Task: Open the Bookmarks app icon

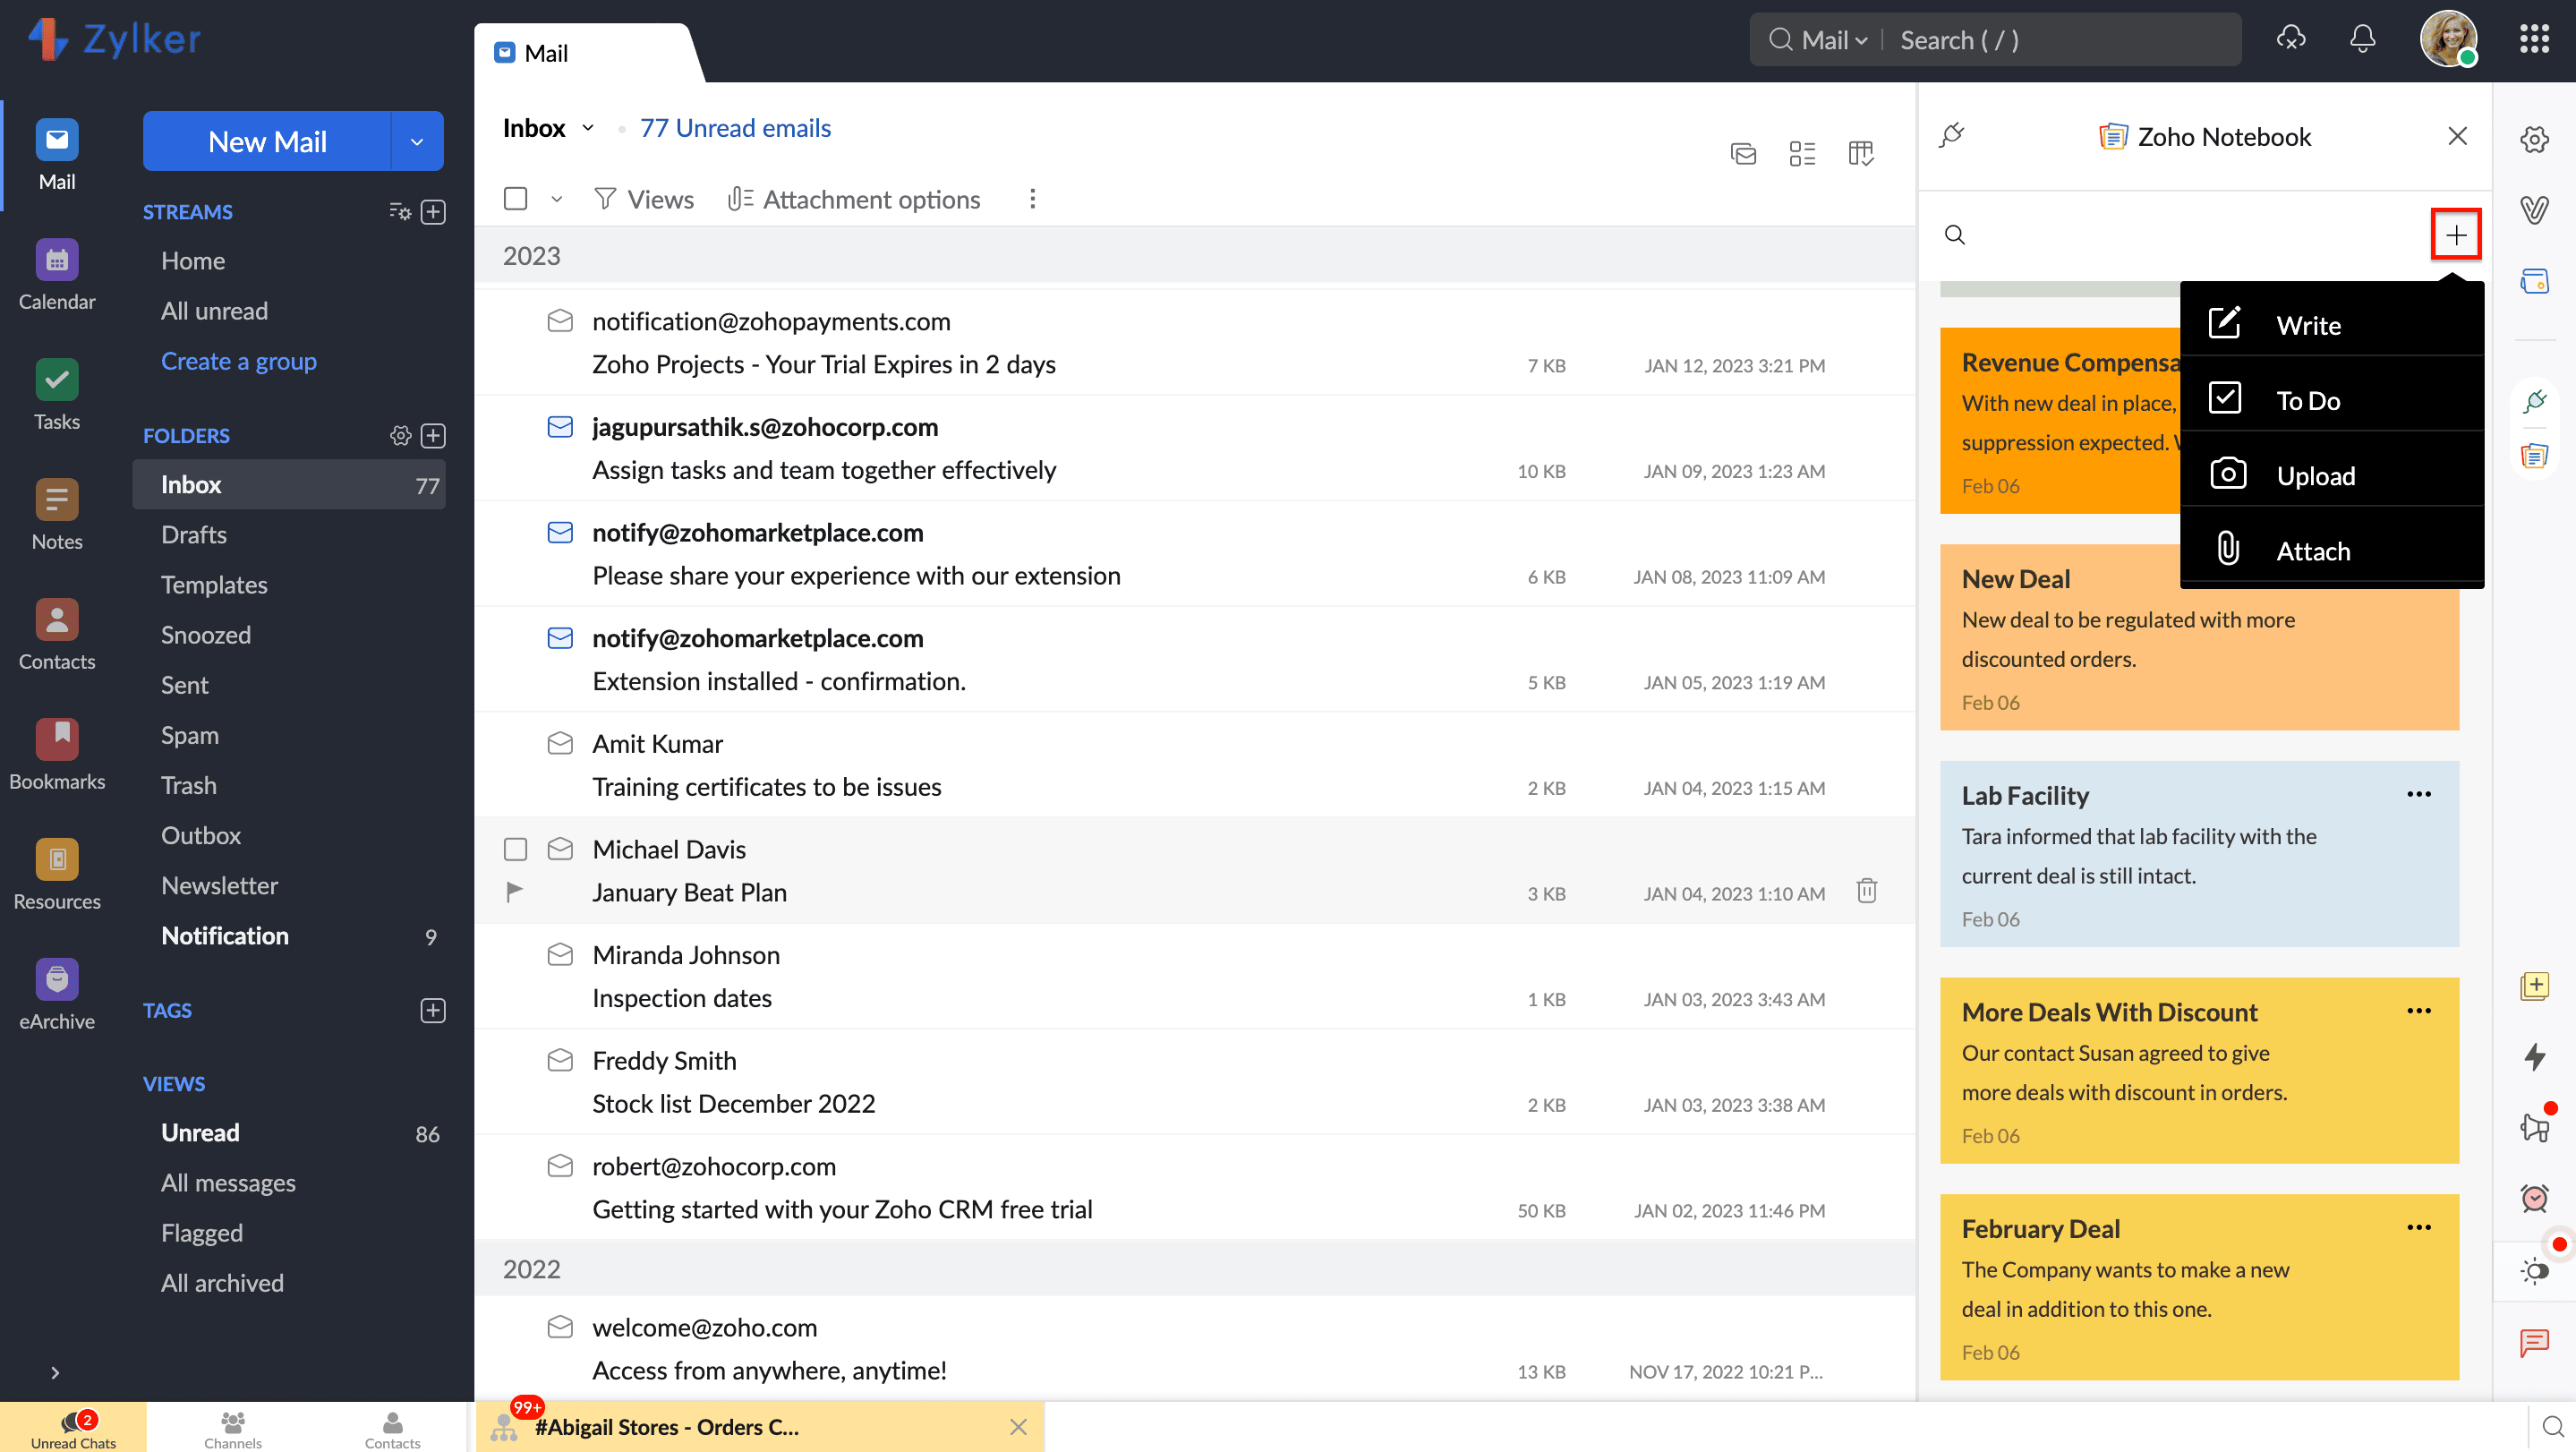Action: coord(57,740)
